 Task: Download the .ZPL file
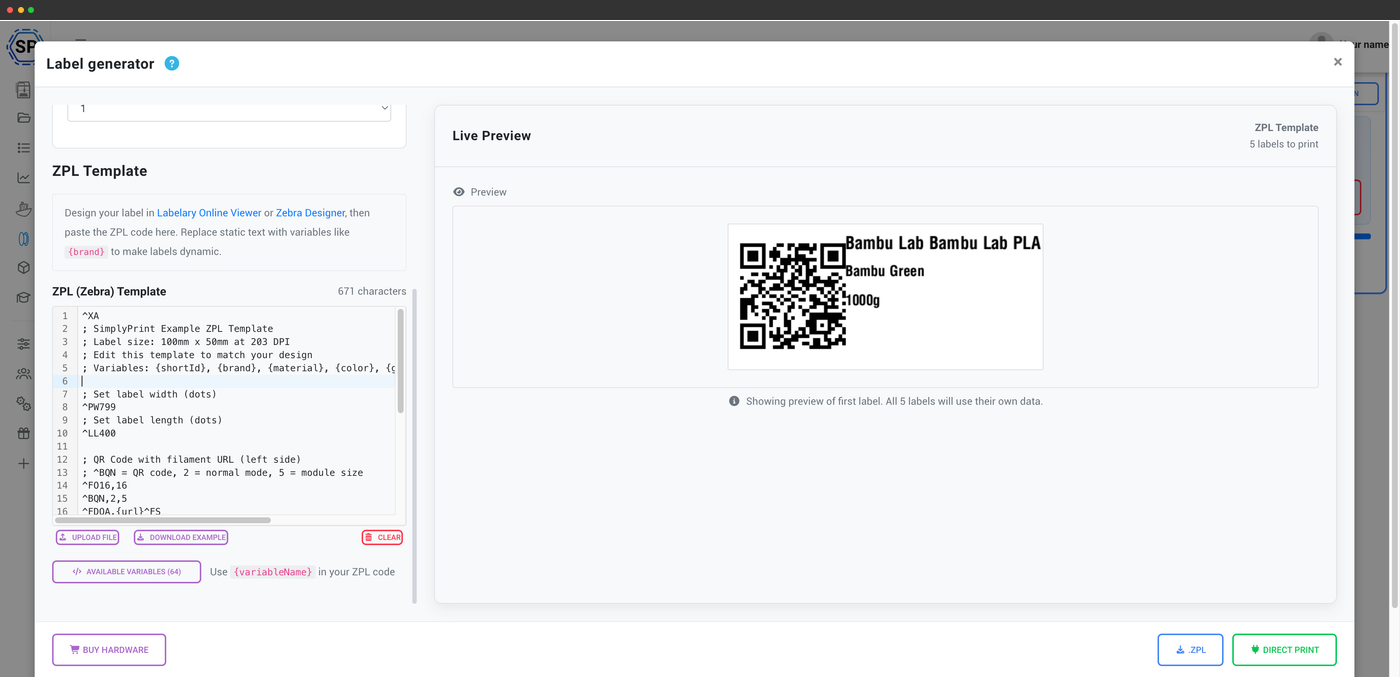[1190, 650]
